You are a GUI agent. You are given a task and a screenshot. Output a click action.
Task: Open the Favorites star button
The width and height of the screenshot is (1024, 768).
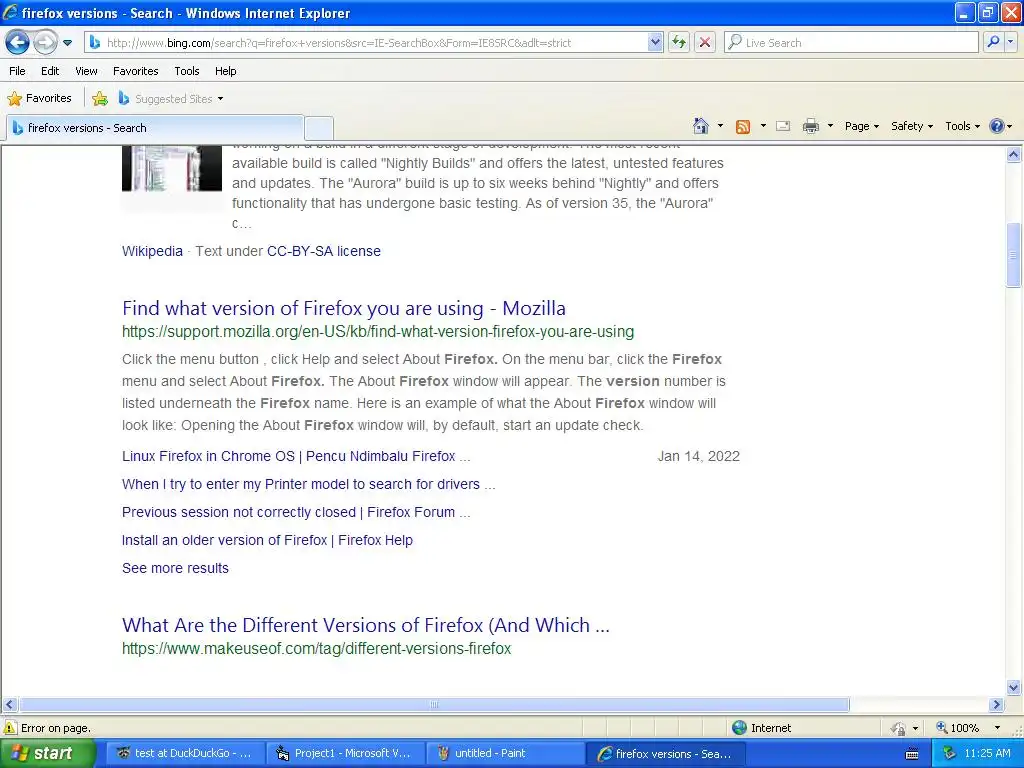[x=40, y=99]
